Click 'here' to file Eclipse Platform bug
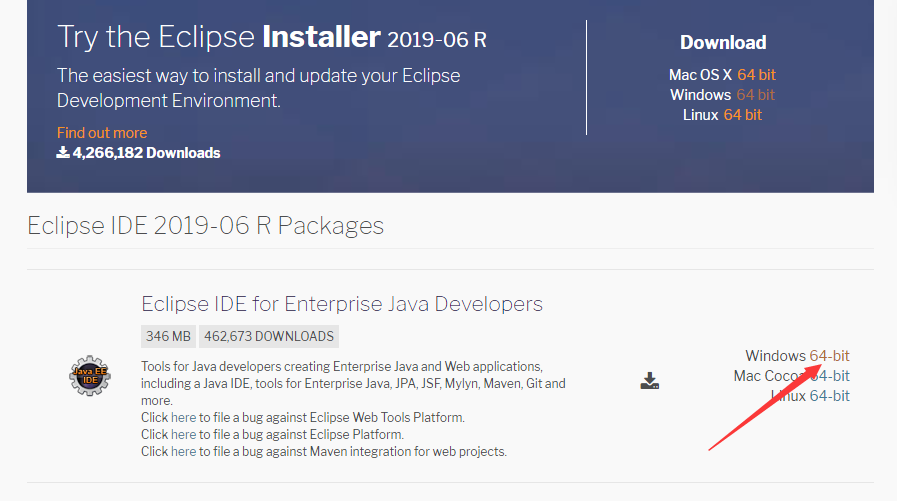The height and width of the screenshot is (501, 897). [x=183, y=434]
